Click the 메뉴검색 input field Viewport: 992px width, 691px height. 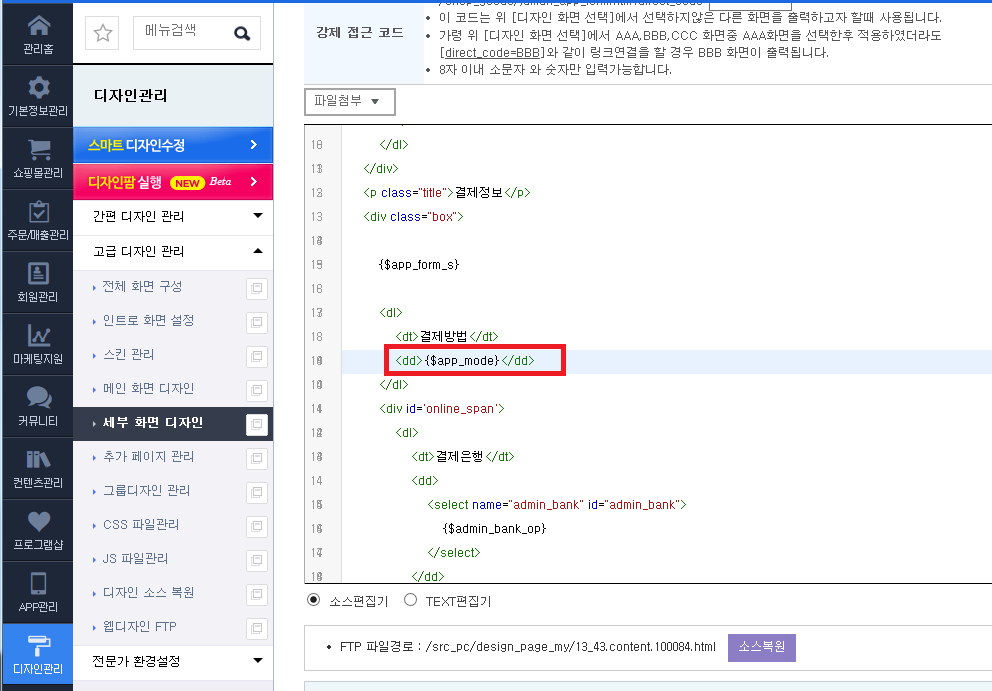click(x=183, y=33)
